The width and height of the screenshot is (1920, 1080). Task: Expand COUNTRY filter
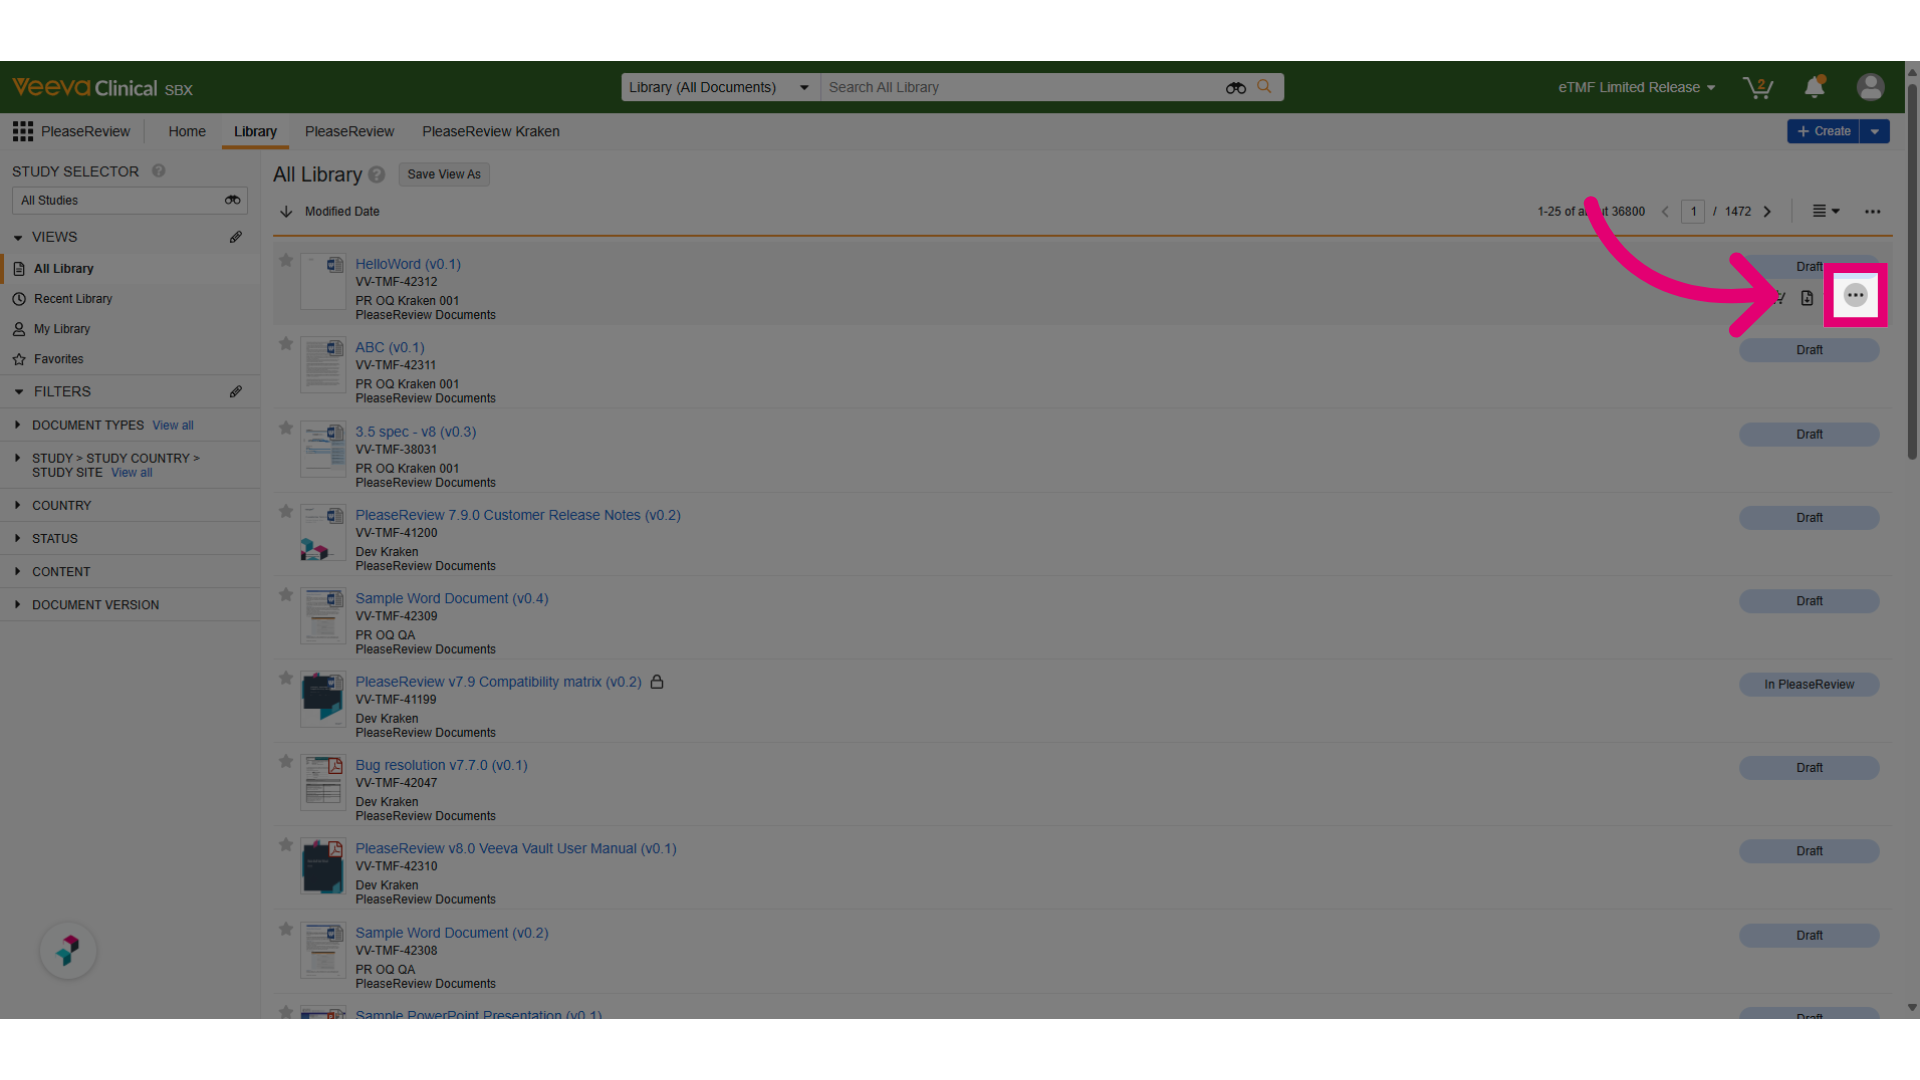[18, 505]
